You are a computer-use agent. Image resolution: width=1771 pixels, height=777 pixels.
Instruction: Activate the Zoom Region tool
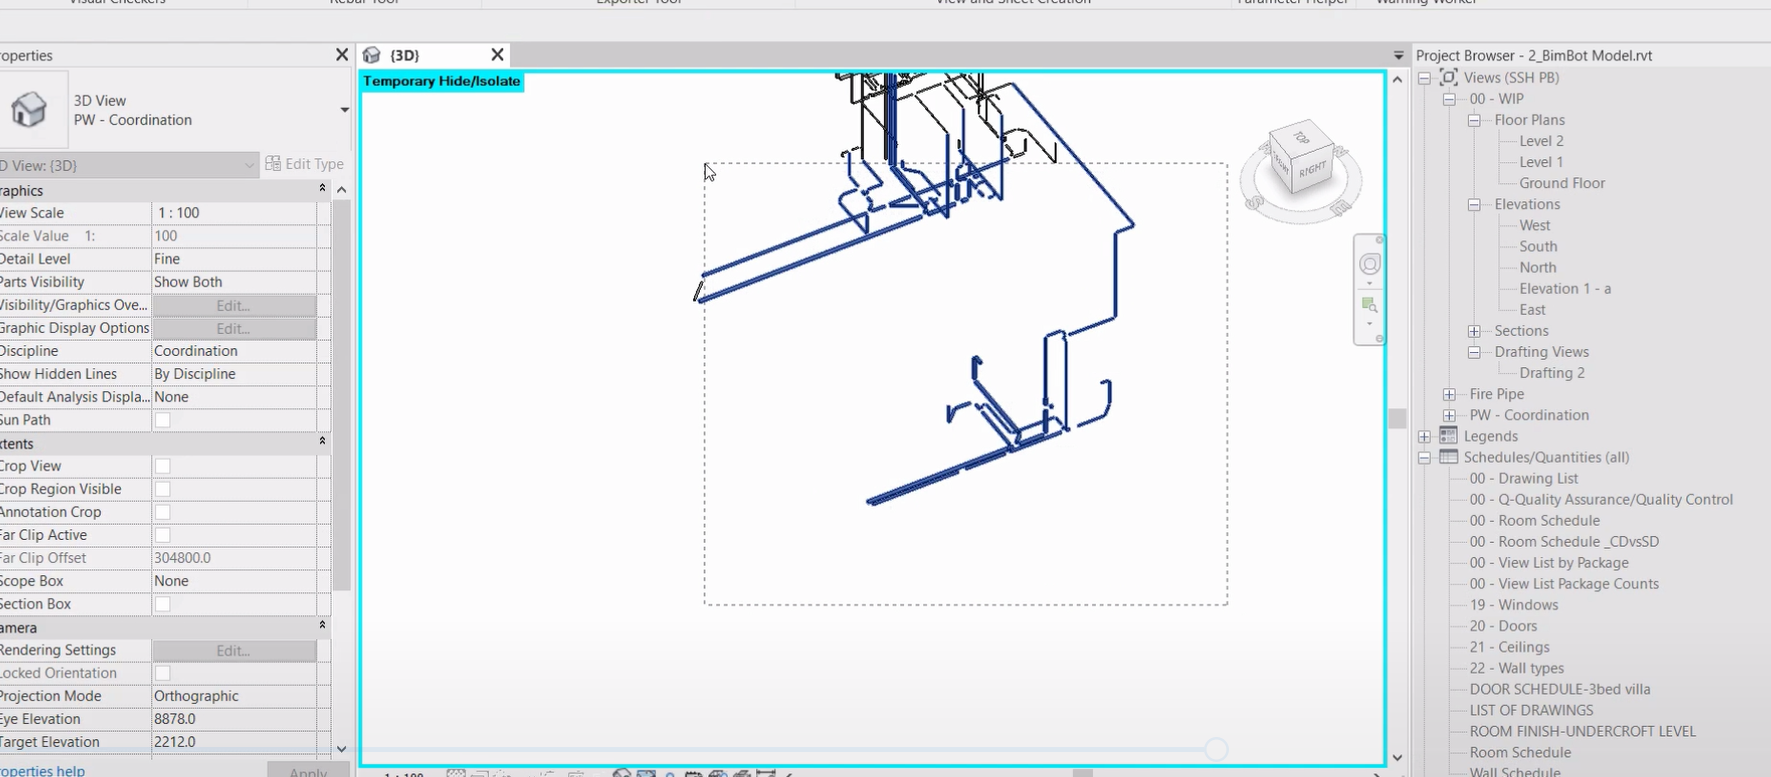click(x=1369, y=304)
